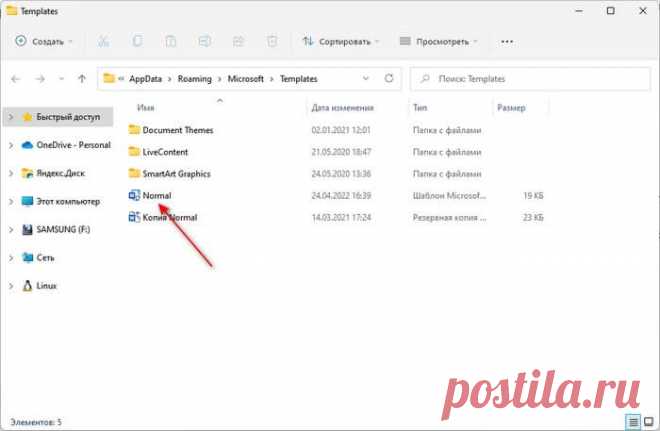Screen dimensions: 660x431
Task: Click the 19 КБ size cell
Action: (533, 196)
